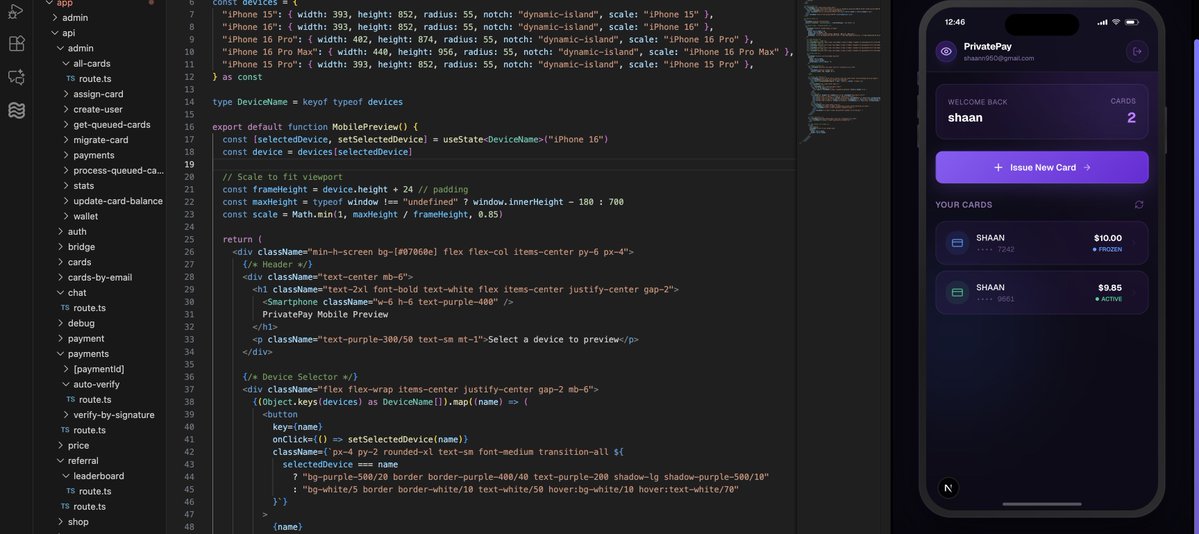
Task: Open route.ts under auto-verify
Action: tap(95, 399)
